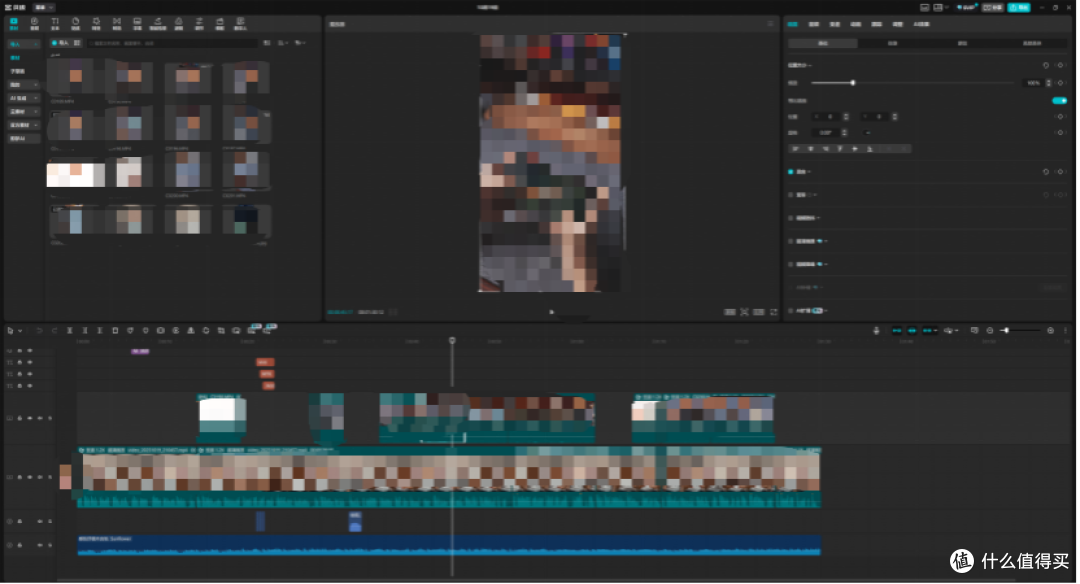Hide the top track using its eye icon
Viewport: 1080px width, 584px height.
coord(30,351)
